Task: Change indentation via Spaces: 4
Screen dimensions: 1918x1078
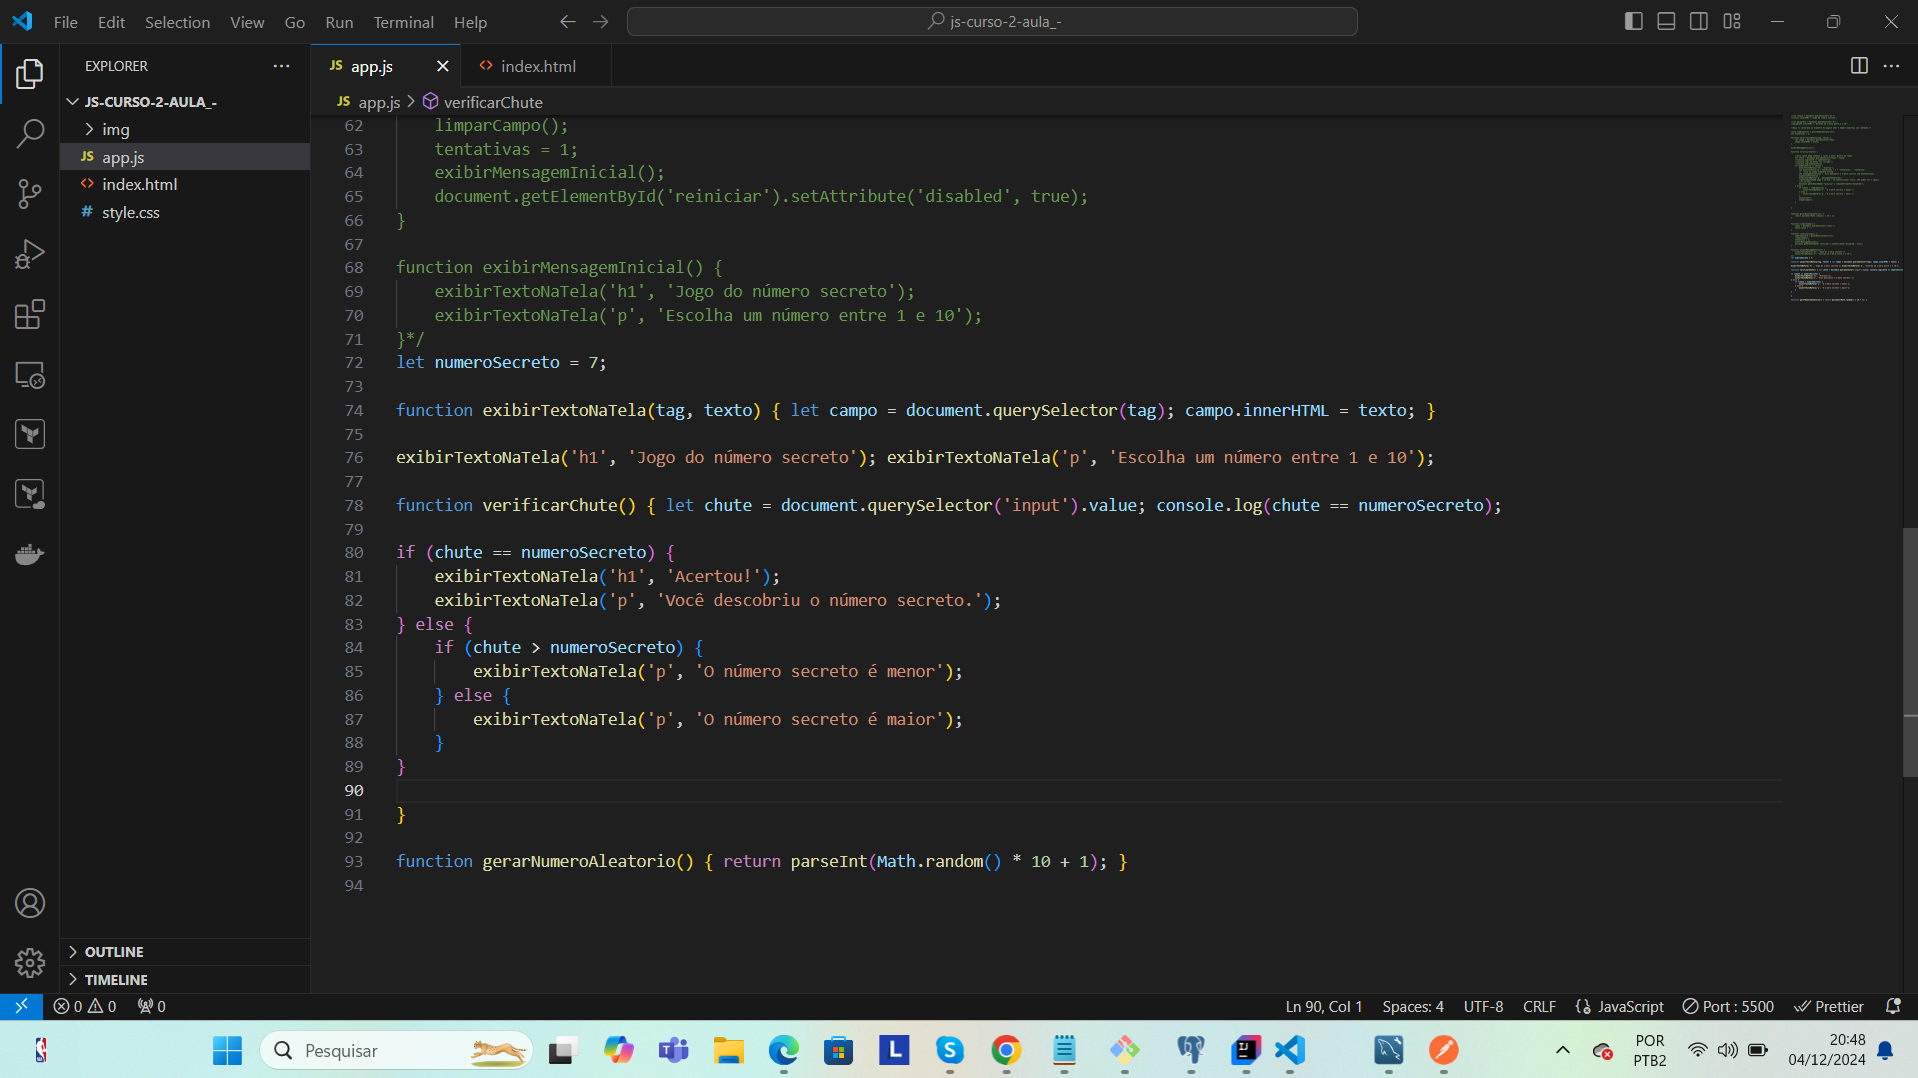Action: tap(1413, 1006)
